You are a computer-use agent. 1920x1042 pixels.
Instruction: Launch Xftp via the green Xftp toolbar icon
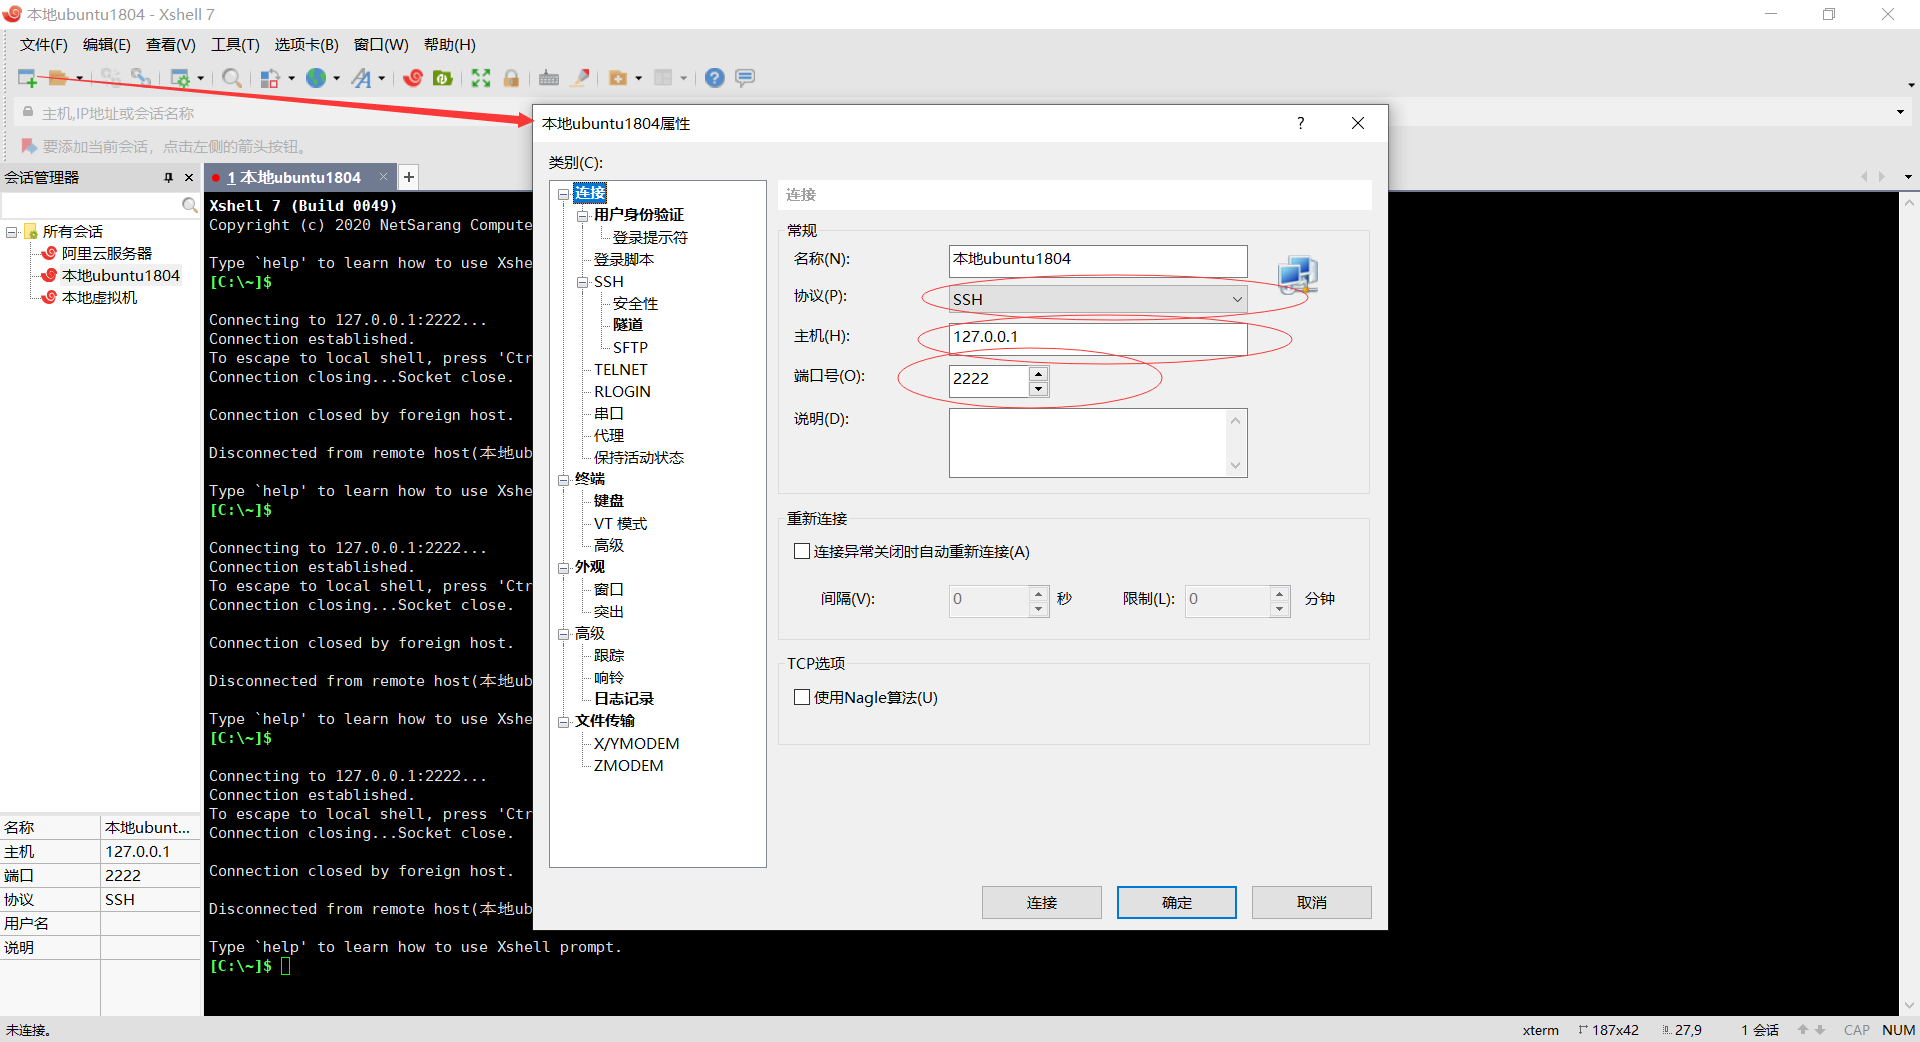coord(443,78)
